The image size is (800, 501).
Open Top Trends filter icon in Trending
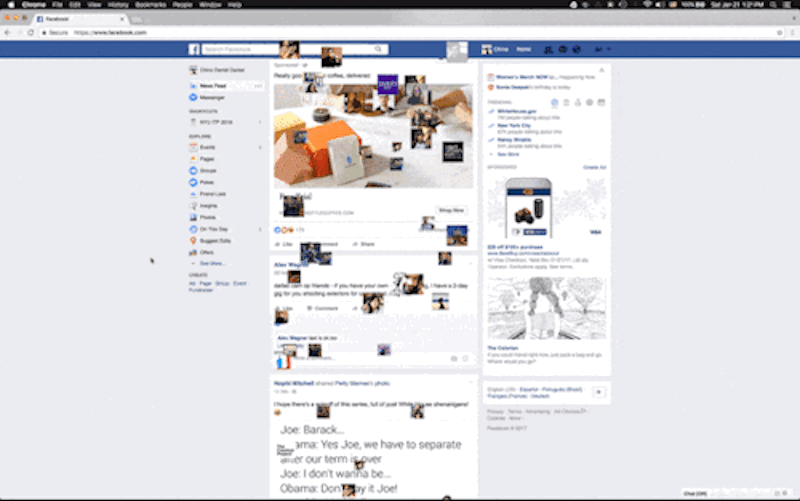(x=555, y=103)
